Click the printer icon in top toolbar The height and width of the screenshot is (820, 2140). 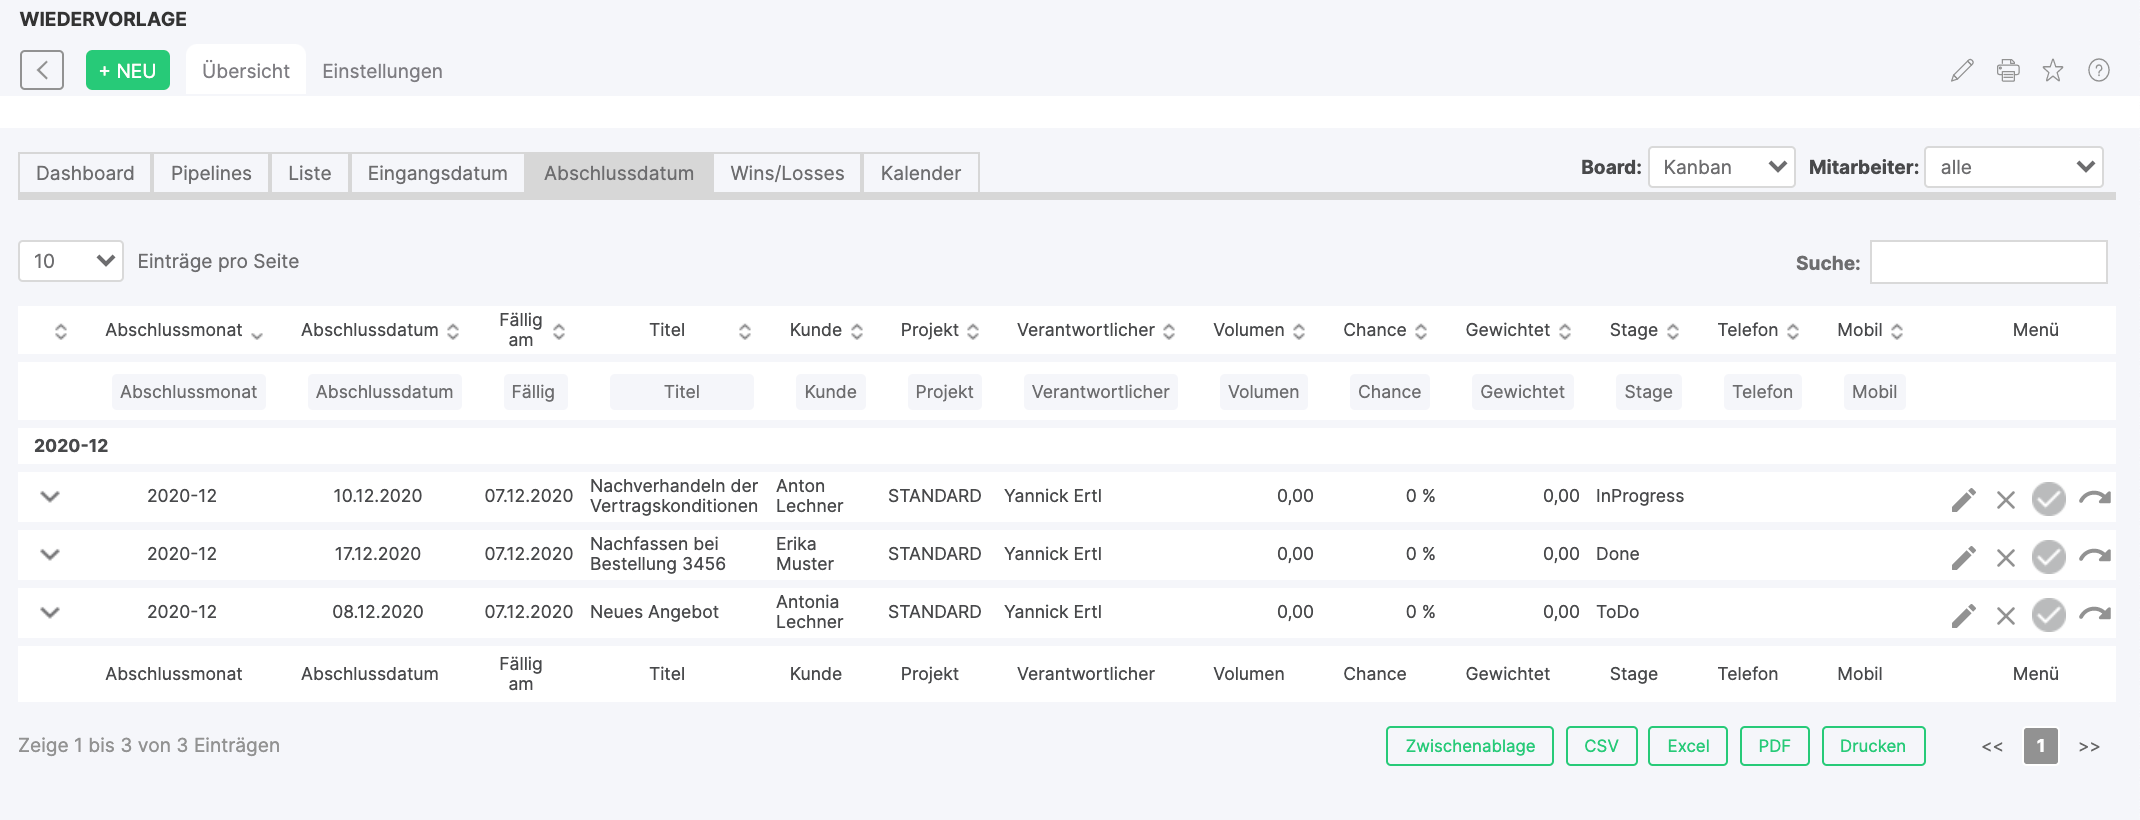click(2007, 71)
